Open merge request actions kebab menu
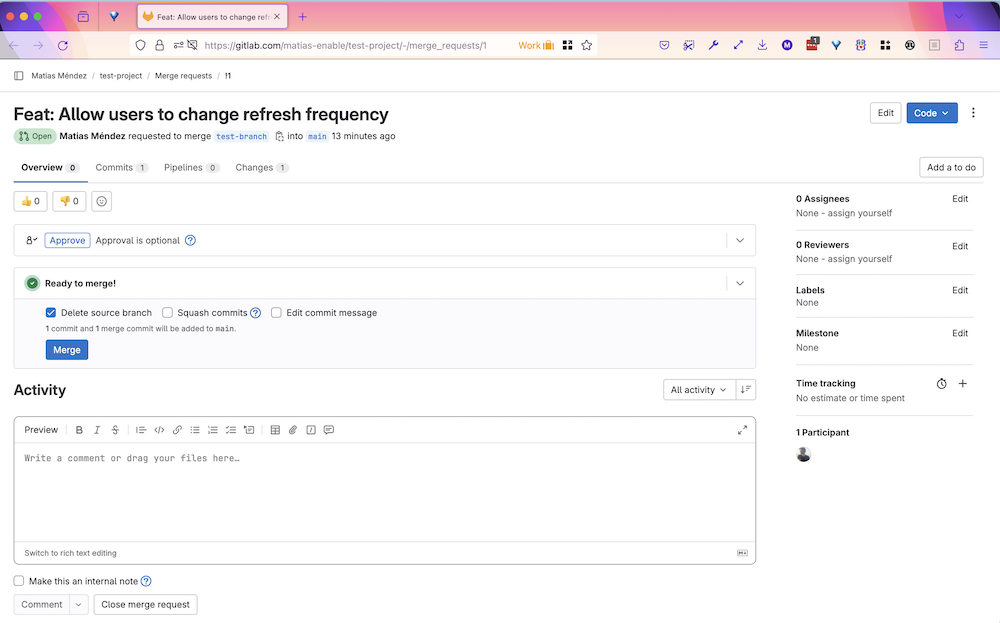 click(973, 113)
